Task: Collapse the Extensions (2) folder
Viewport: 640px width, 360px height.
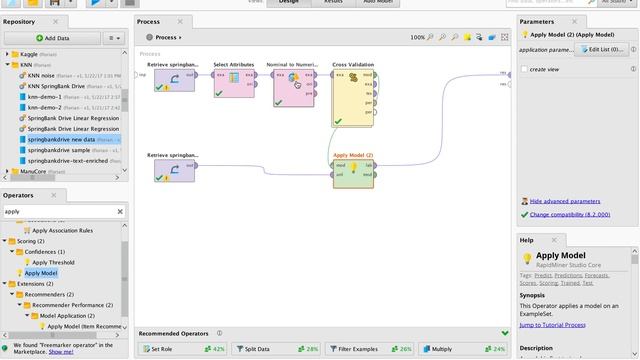Action: pos(4,283)
